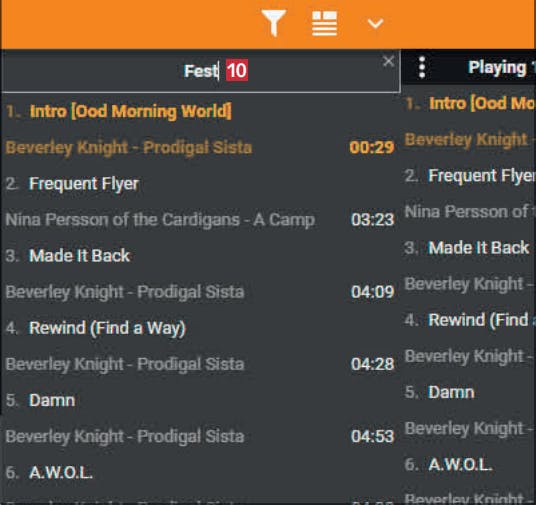Select Made It Back in Playing panel

479,248
